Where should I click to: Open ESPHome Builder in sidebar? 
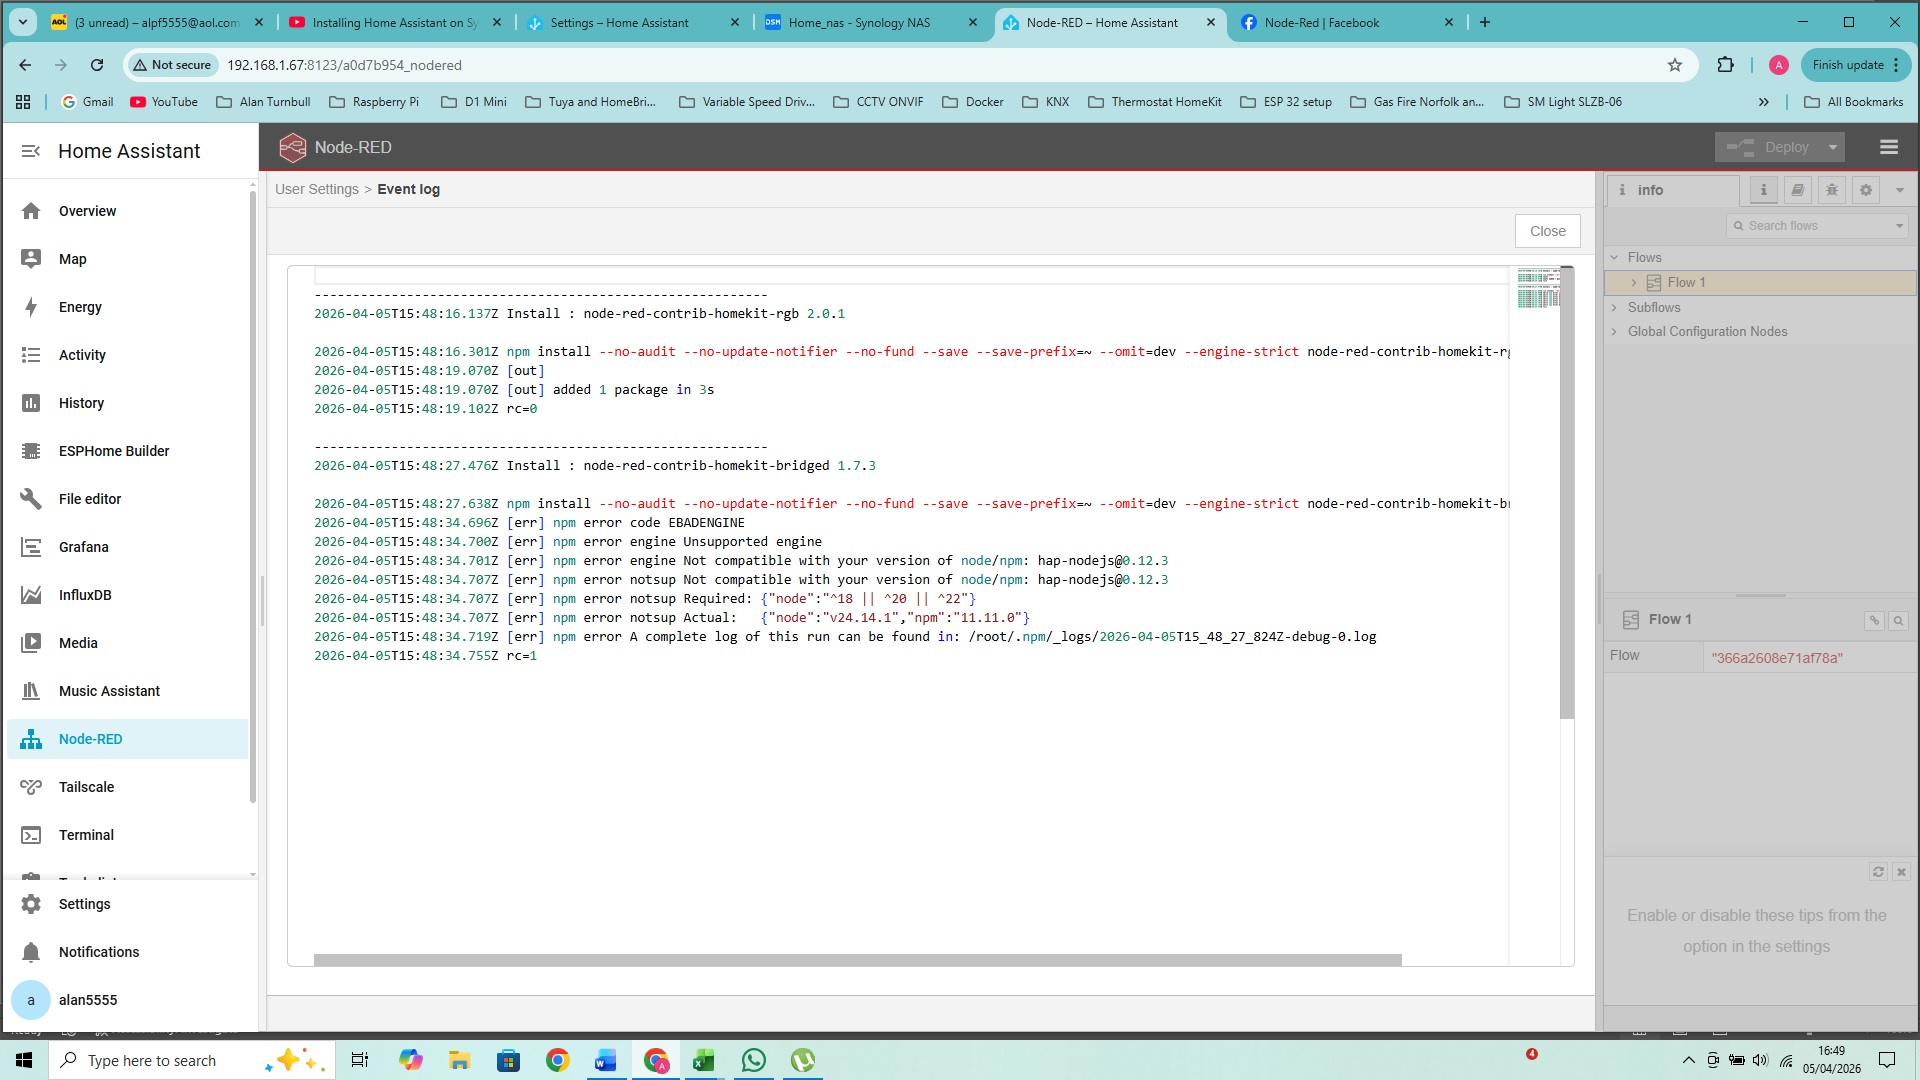click(x=113, y=451)
